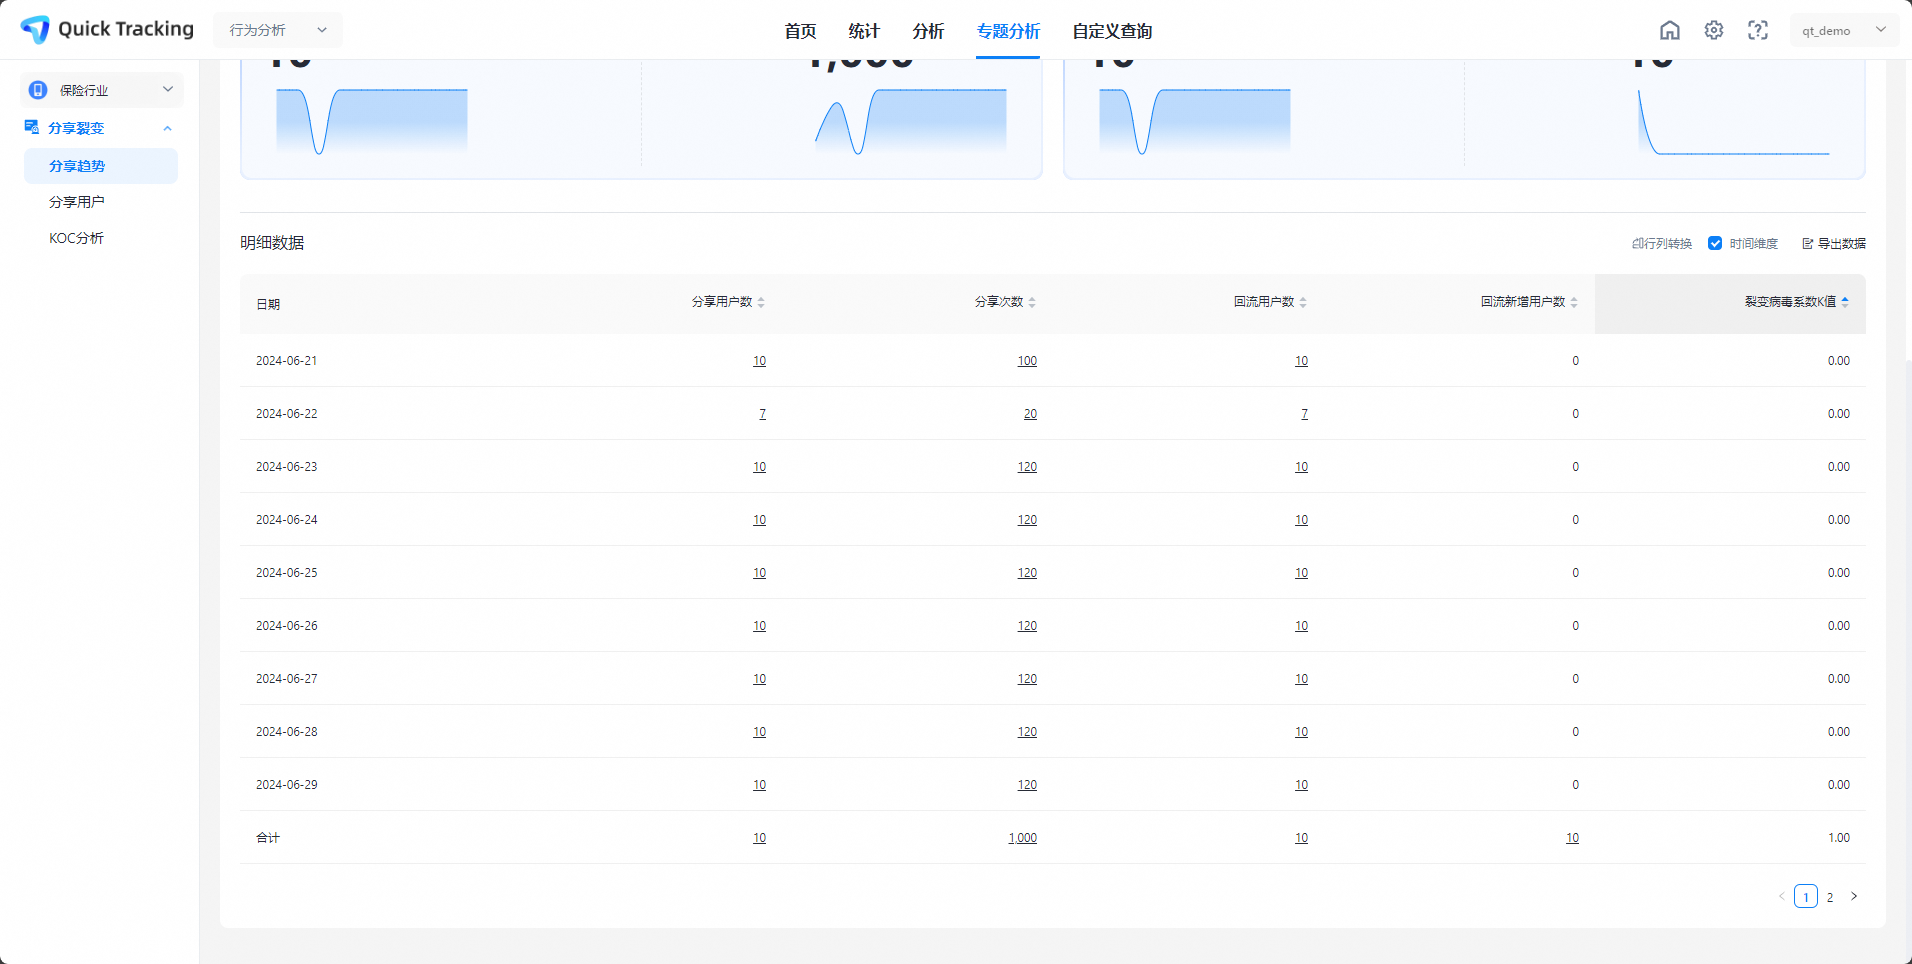Image resolution: width=1912 pixels, height=964 pixels.
Task: Open 分享用户数 10 link for 2024-06-29
Action: (759, 785)
